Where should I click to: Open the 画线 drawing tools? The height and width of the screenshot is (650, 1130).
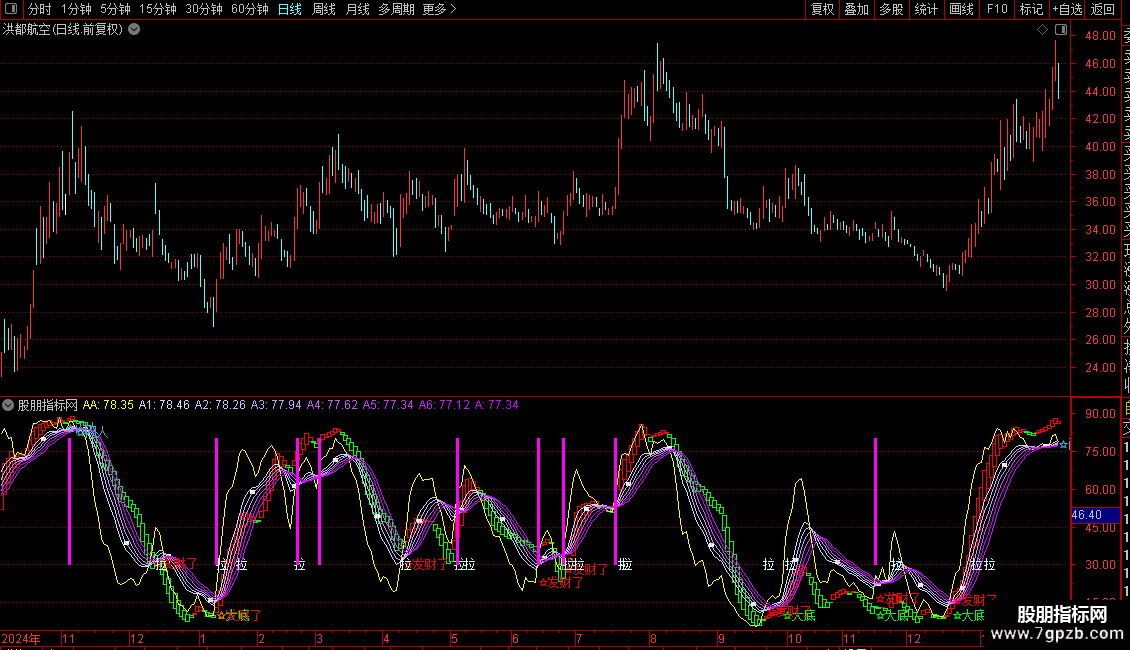coord(961,9)
